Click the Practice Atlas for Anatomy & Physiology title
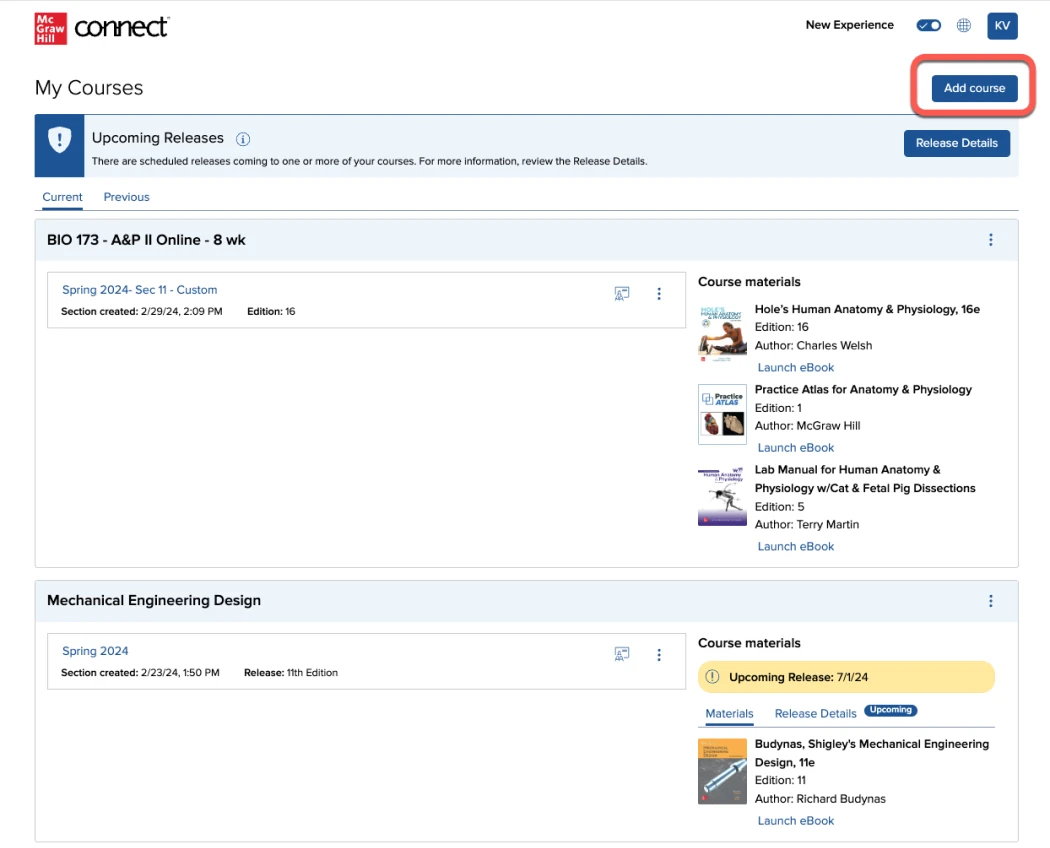Image resolution: width=1050 pixels, height=848 pixels. pyautogui.click(x=863, y=389)
